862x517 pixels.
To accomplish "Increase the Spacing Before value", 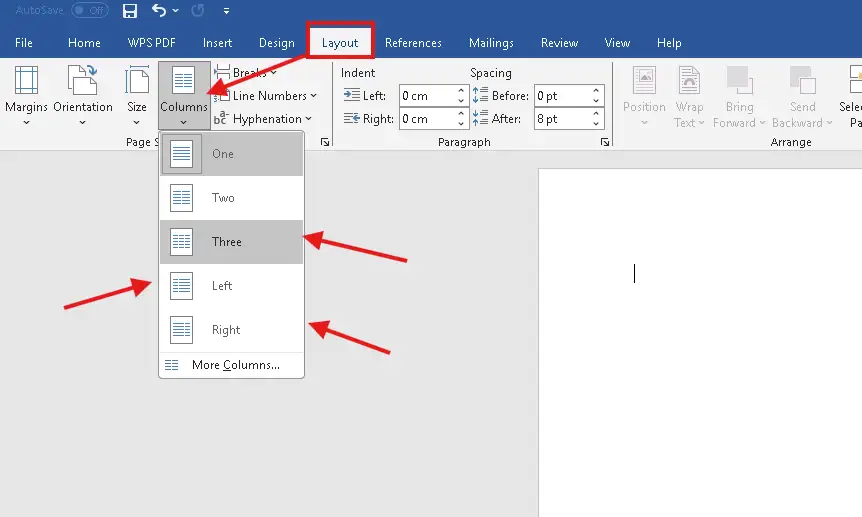I will tap(596, 91).
